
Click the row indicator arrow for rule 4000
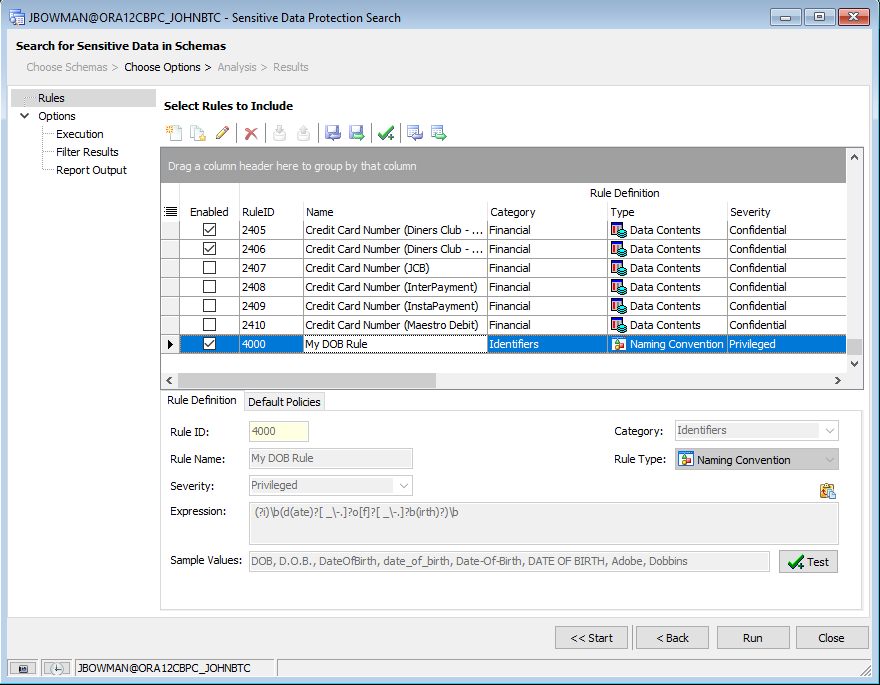coord(170,344)
